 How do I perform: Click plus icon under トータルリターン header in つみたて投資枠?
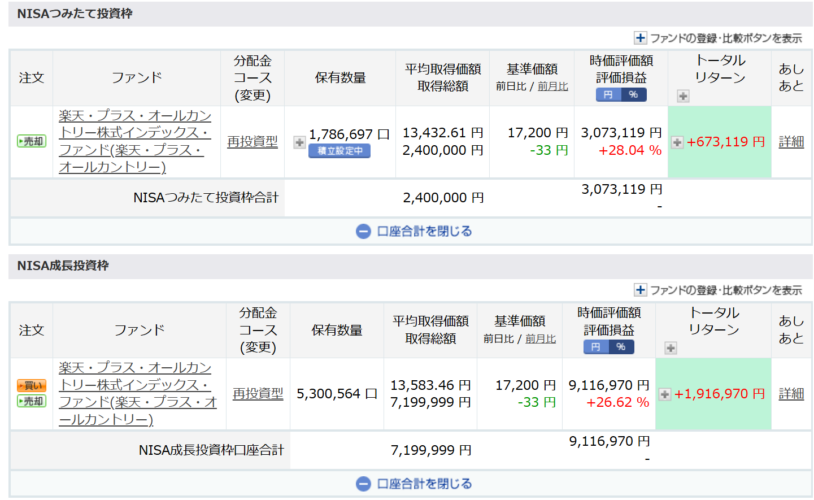pyautogui.click(x=683, y=96)
